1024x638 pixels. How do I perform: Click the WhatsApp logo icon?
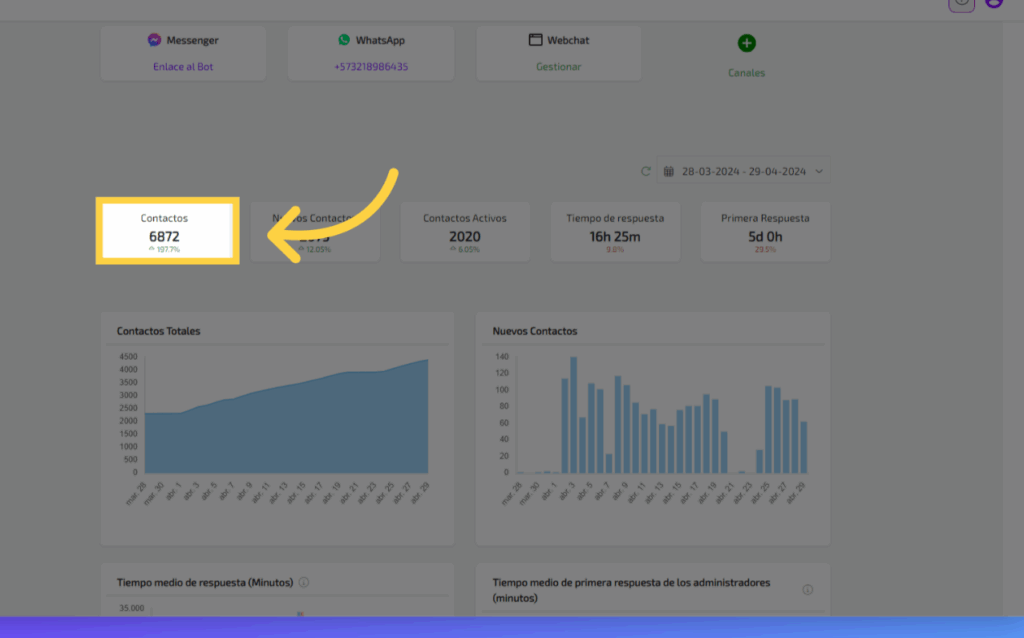coord(344,40)
